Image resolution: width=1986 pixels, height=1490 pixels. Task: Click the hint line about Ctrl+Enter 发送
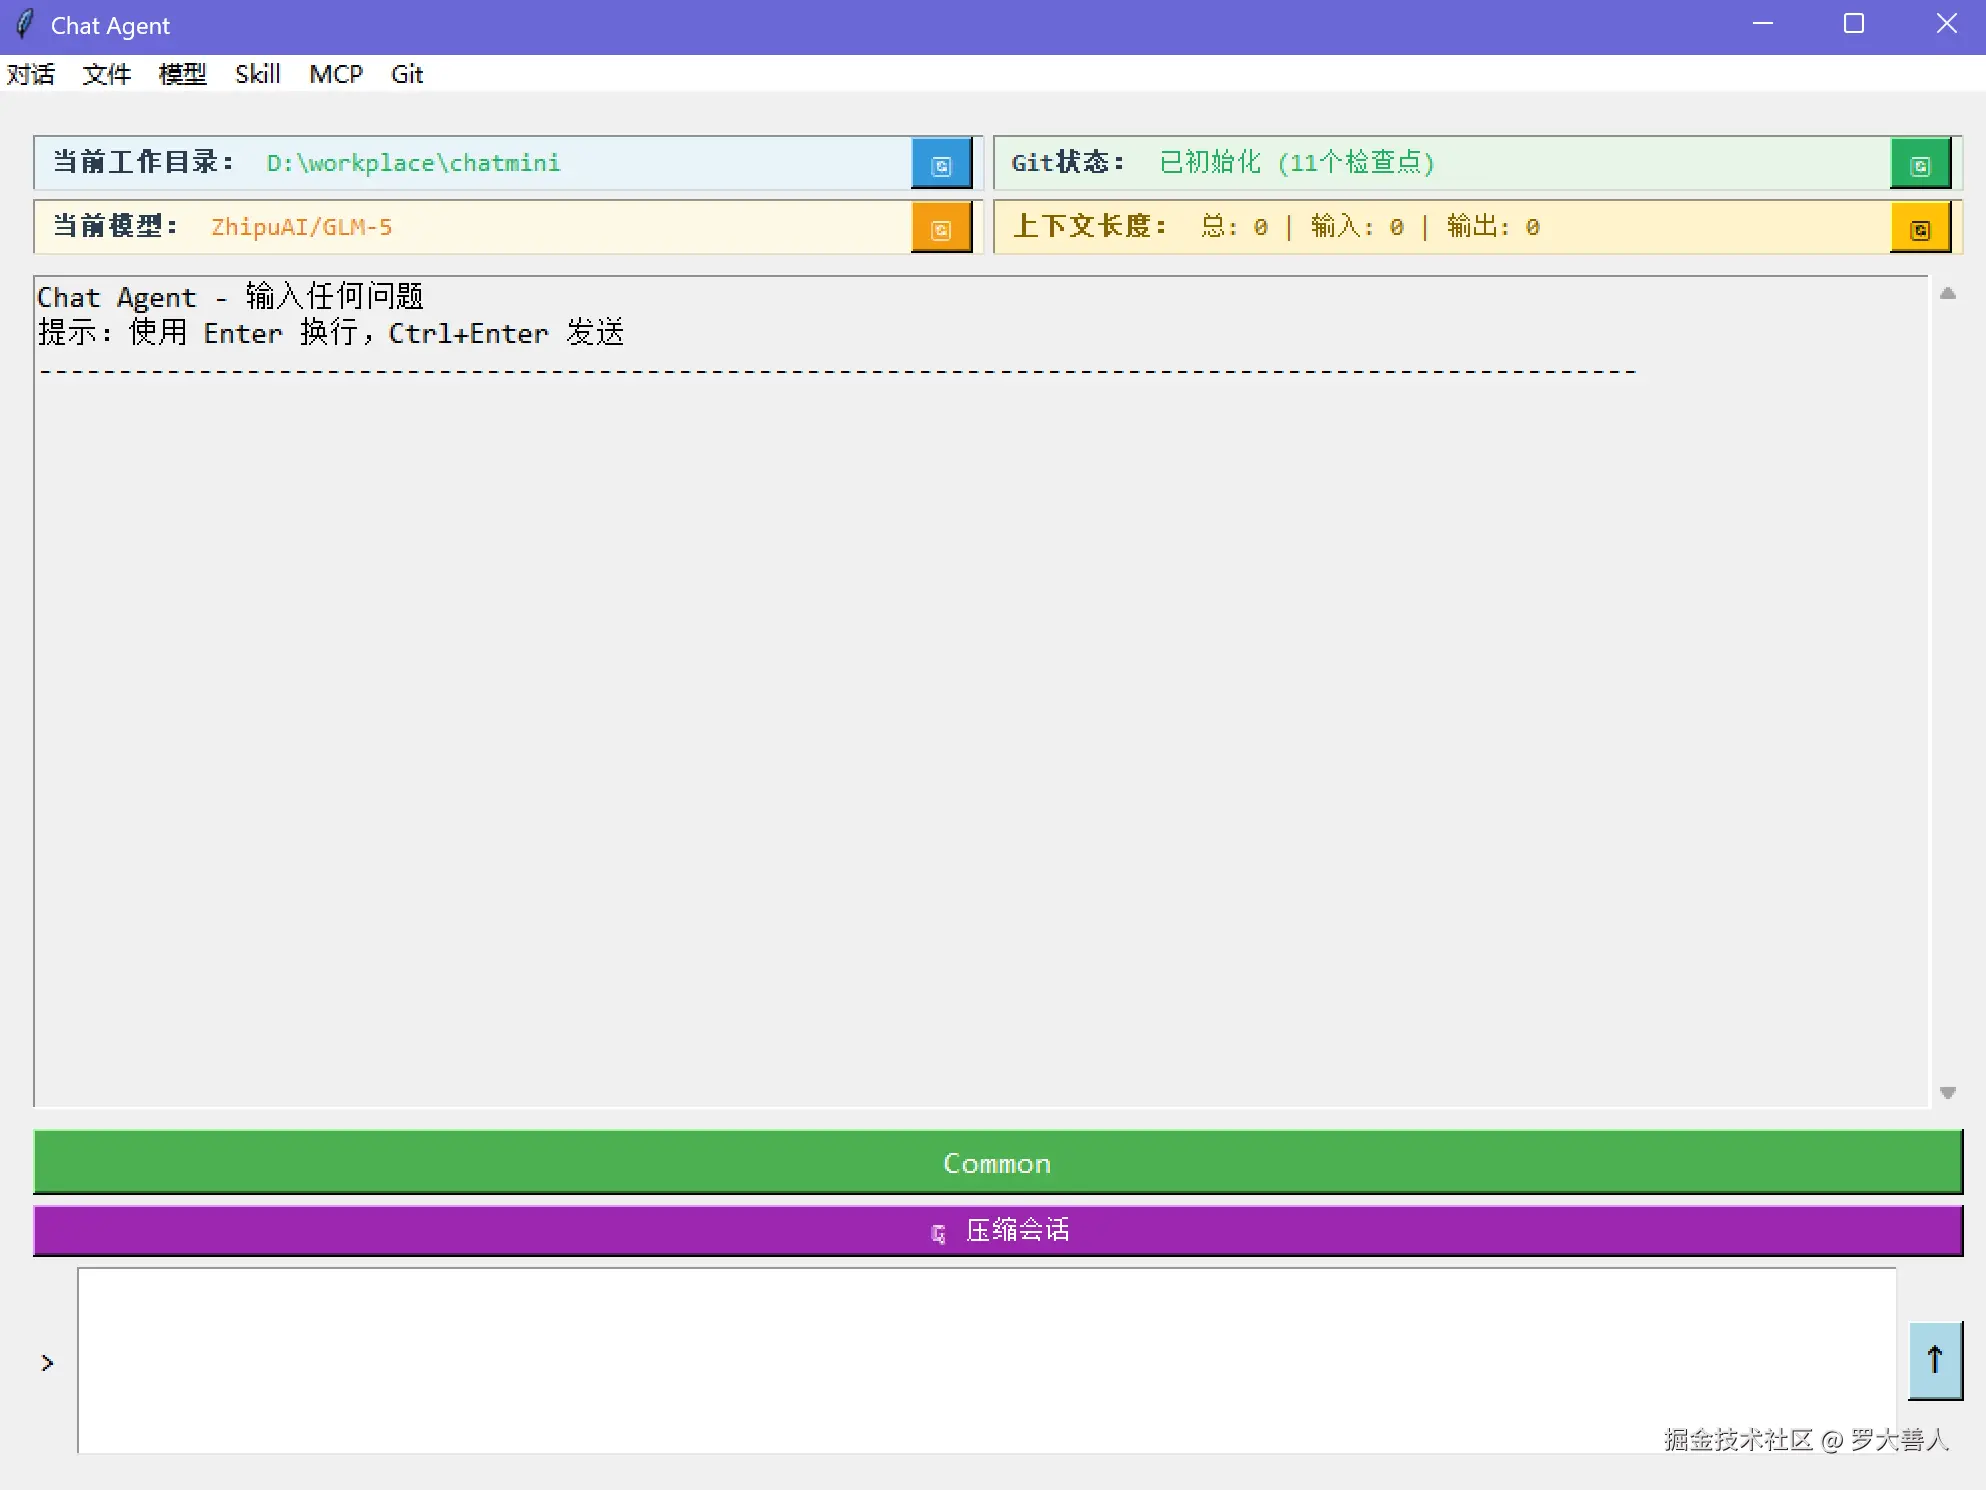331,333
